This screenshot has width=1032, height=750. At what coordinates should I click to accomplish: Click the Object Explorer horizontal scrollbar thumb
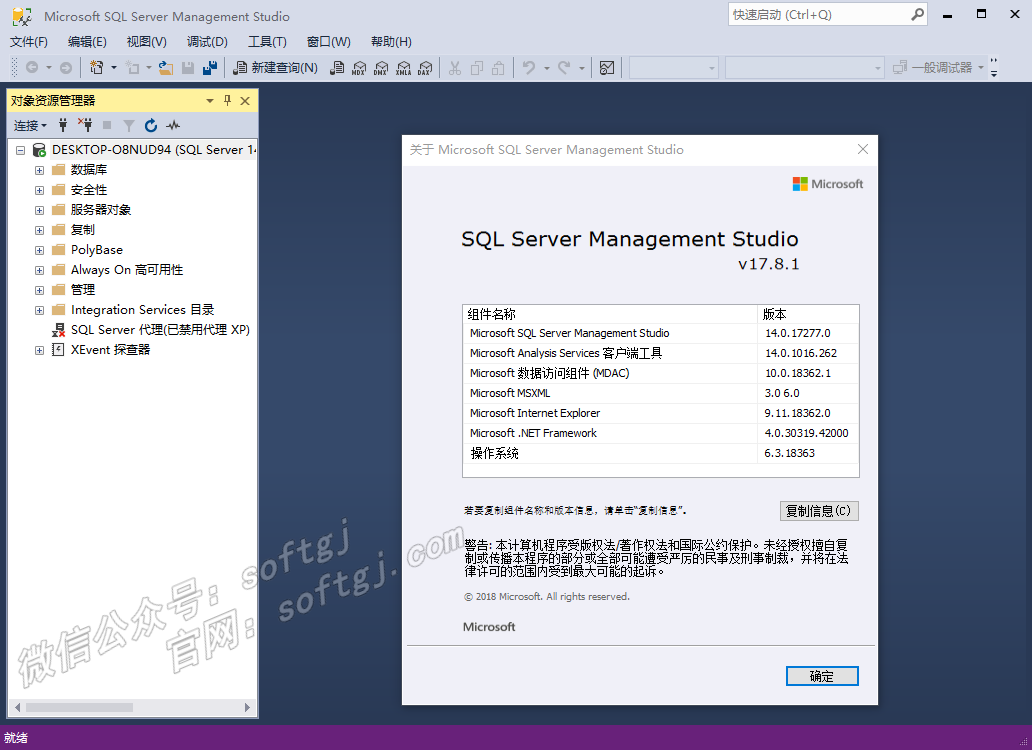point(79,707)
